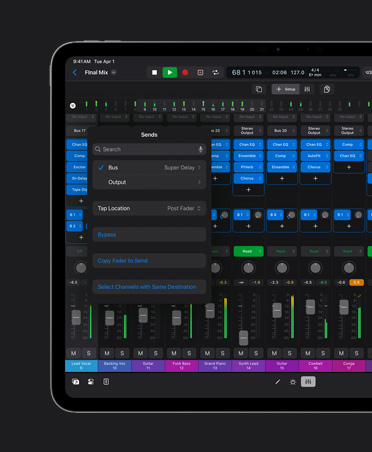The width and height of the screenshot is (372, 452).
Task: Open the Ensemble plugin on Synth Lead channel
Action: 248,156
